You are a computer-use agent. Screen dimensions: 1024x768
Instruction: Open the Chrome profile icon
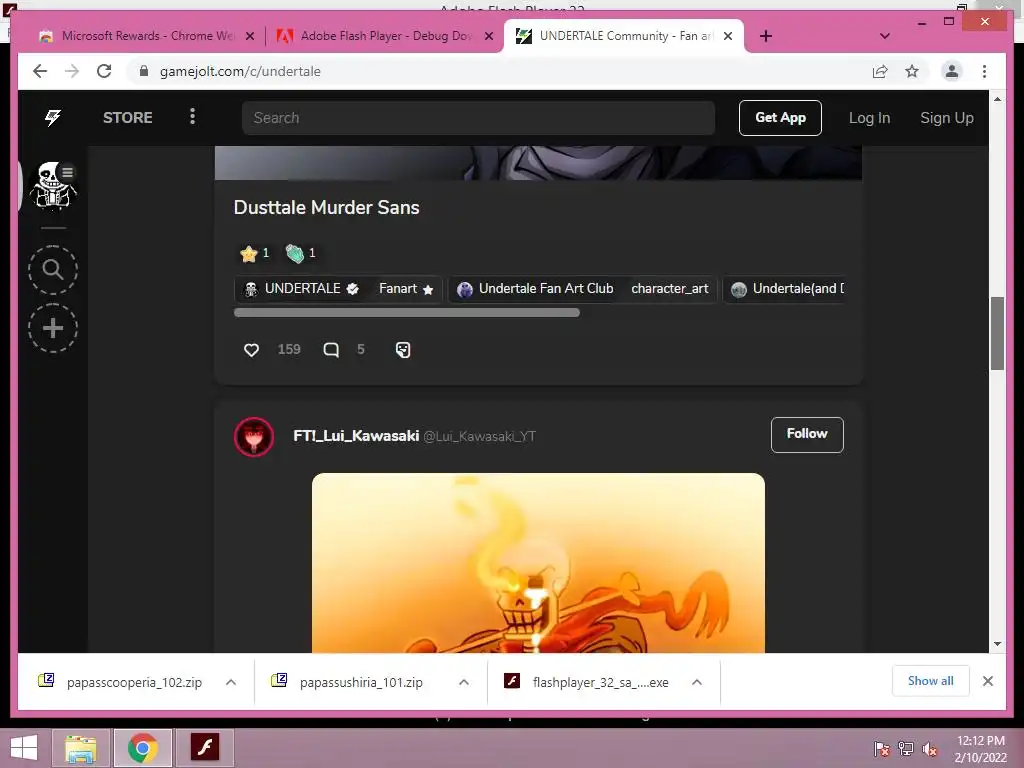(x=952, y=71)
